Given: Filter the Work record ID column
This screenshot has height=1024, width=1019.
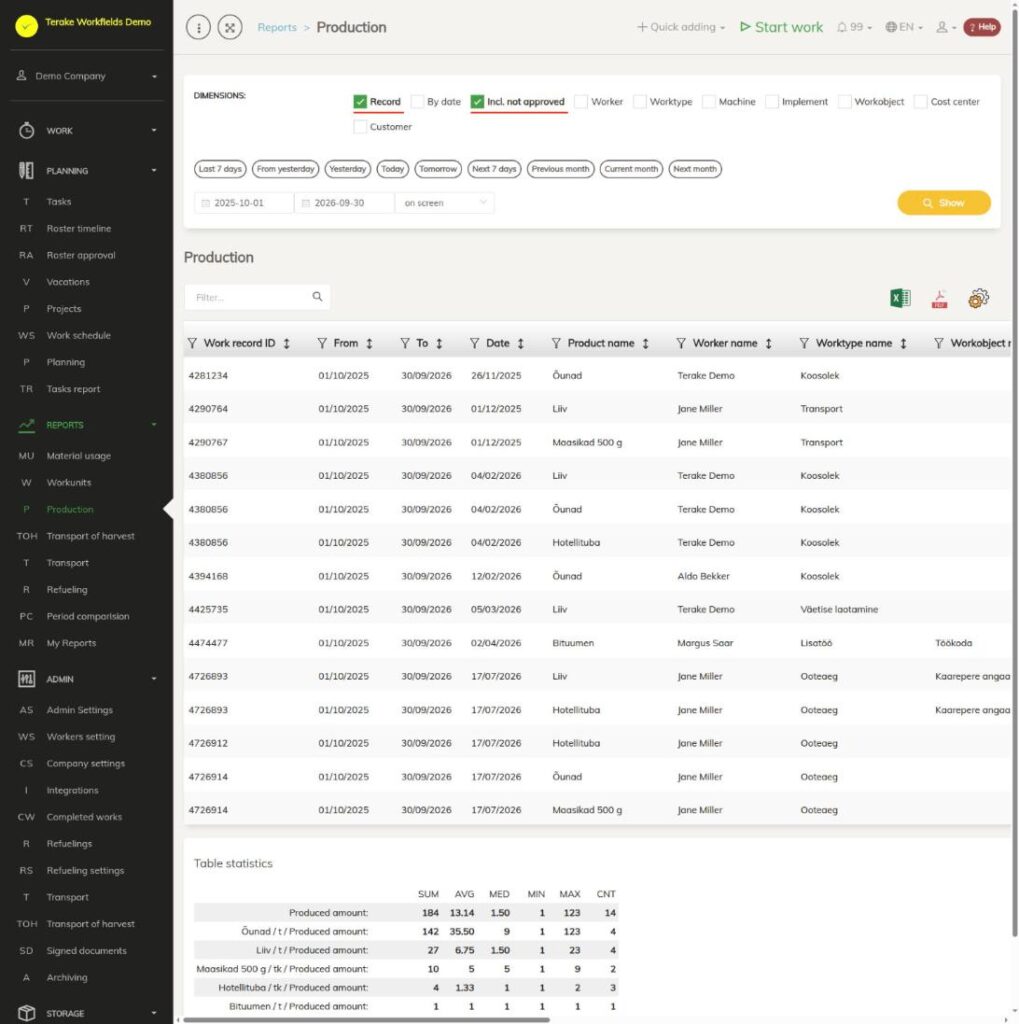Looking at the screenshot, I should (x=192, y=344).
